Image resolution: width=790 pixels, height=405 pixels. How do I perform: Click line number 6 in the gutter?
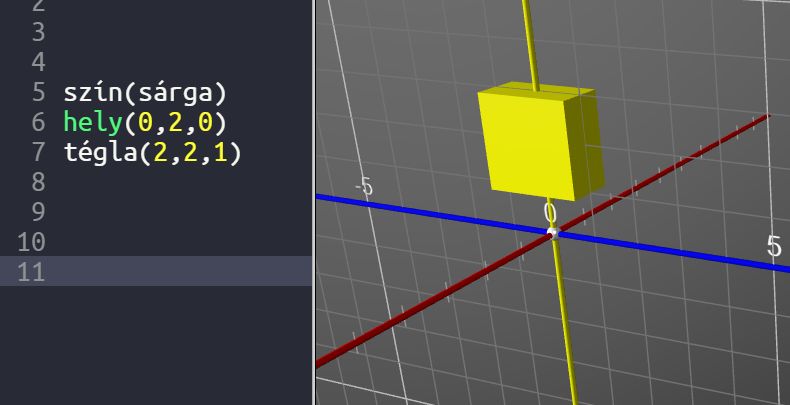point(38,123)
